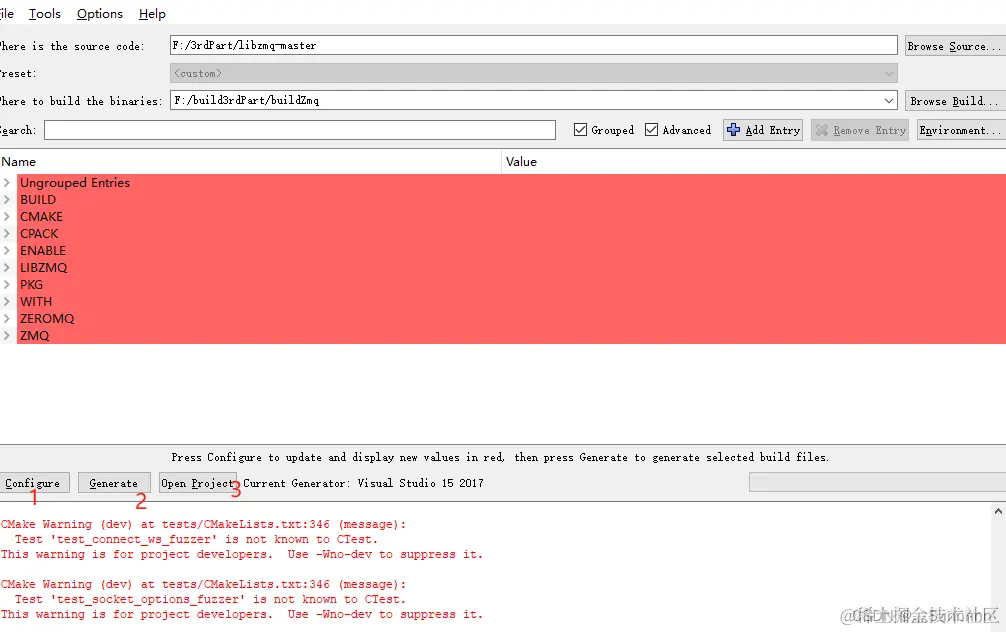1006x632 pixels.
Task: Click the 'test_connect_ws_fuzzer' warning line
Action: (196, 540)
